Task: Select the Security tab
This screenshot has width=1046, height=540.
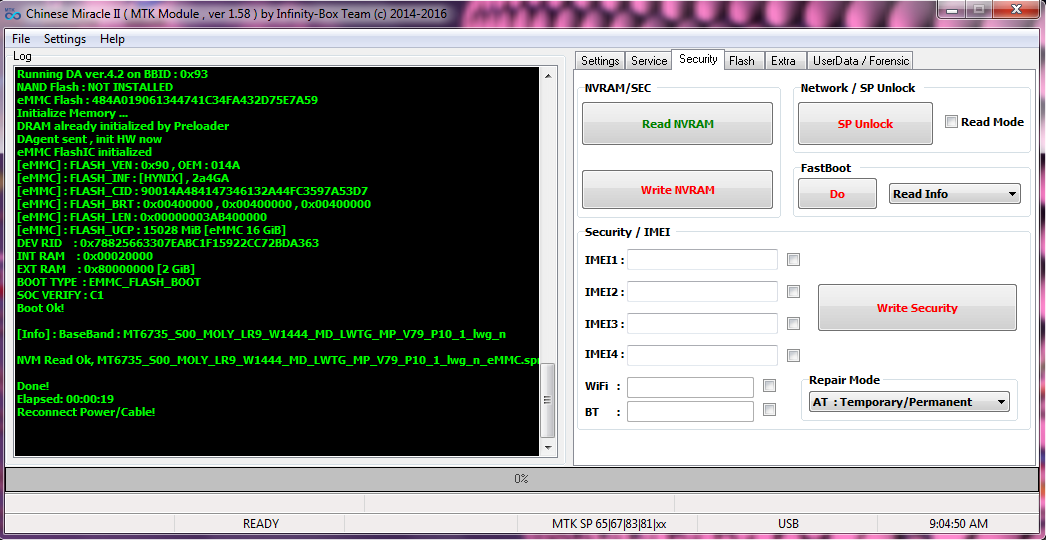Action: tap(698, 59)
